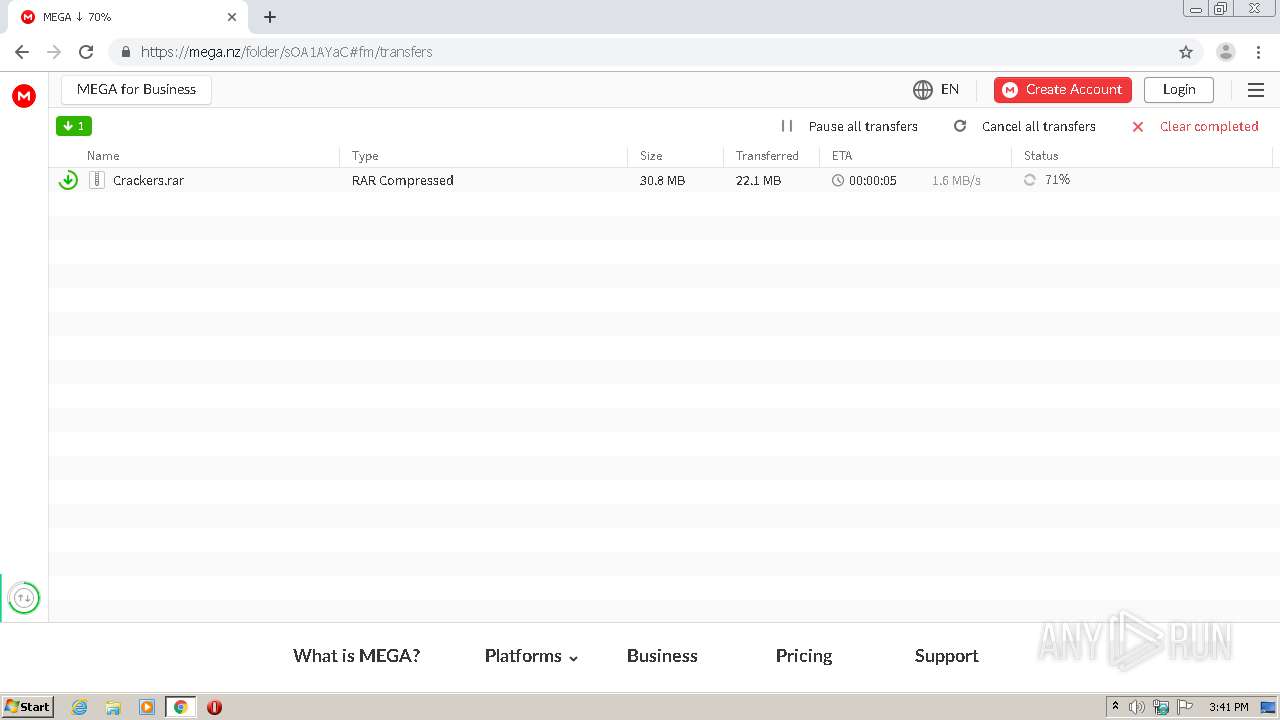The height and width of the screenshot is (720, 1280).
Task: Click the red Opera-style taskbar icon
Action: point(214,707)
